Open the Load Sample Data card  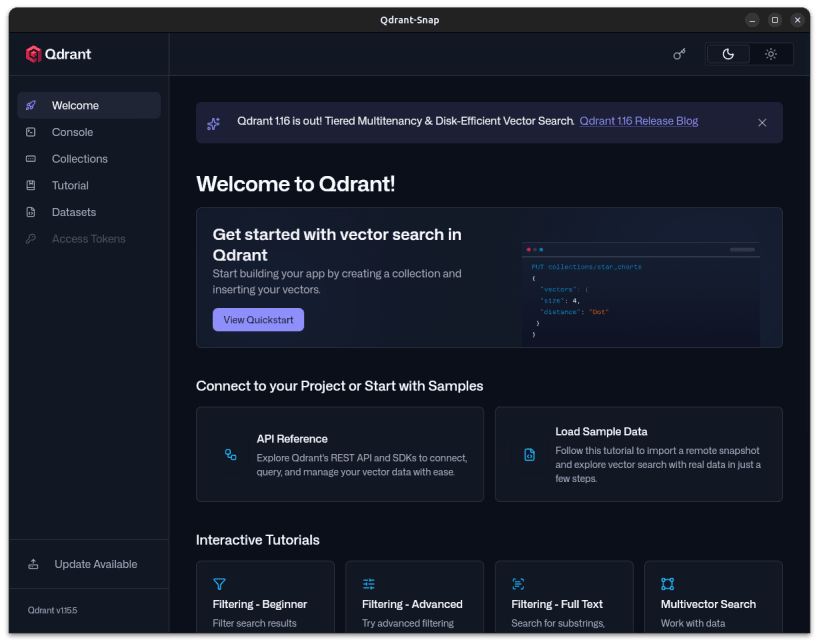(638, 454)
